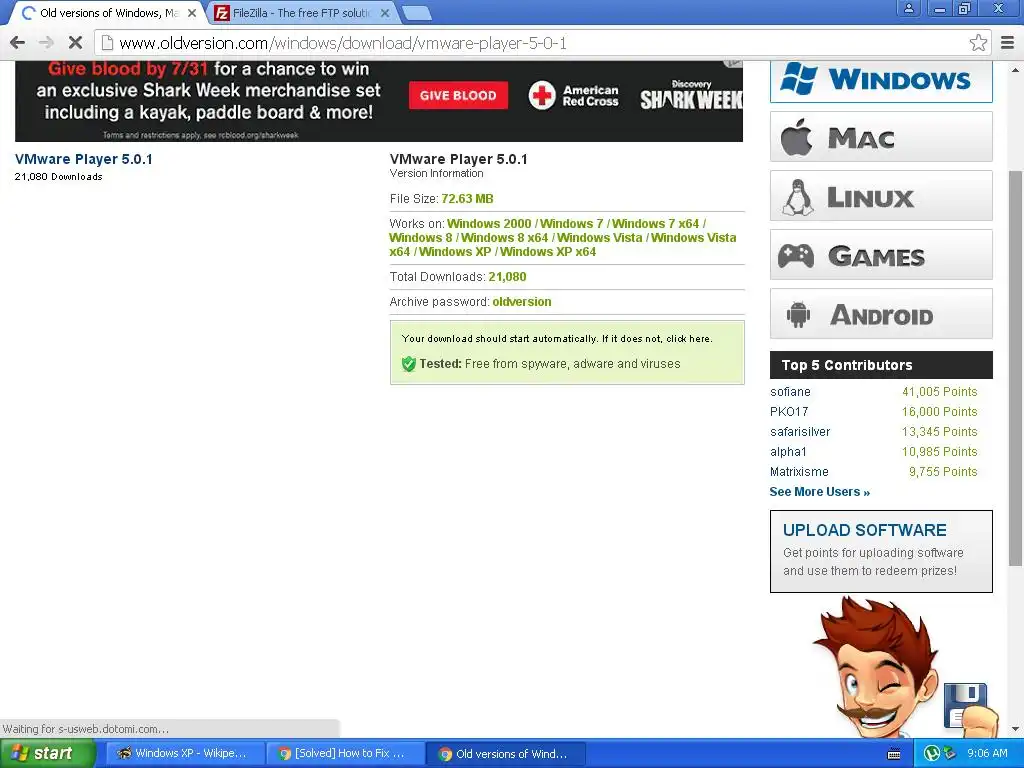
Task: Click the green circular tray icon
Action: click(932, 753)
